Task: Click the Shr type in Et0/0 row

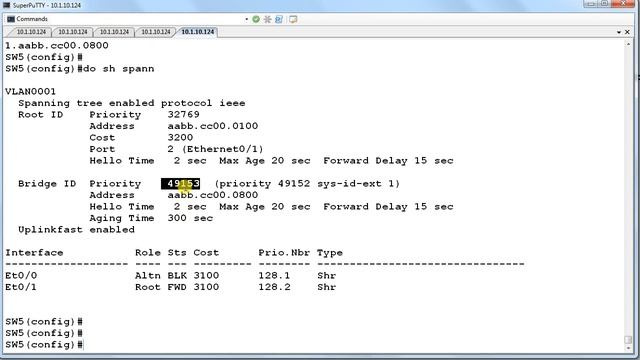Action: 327,276
